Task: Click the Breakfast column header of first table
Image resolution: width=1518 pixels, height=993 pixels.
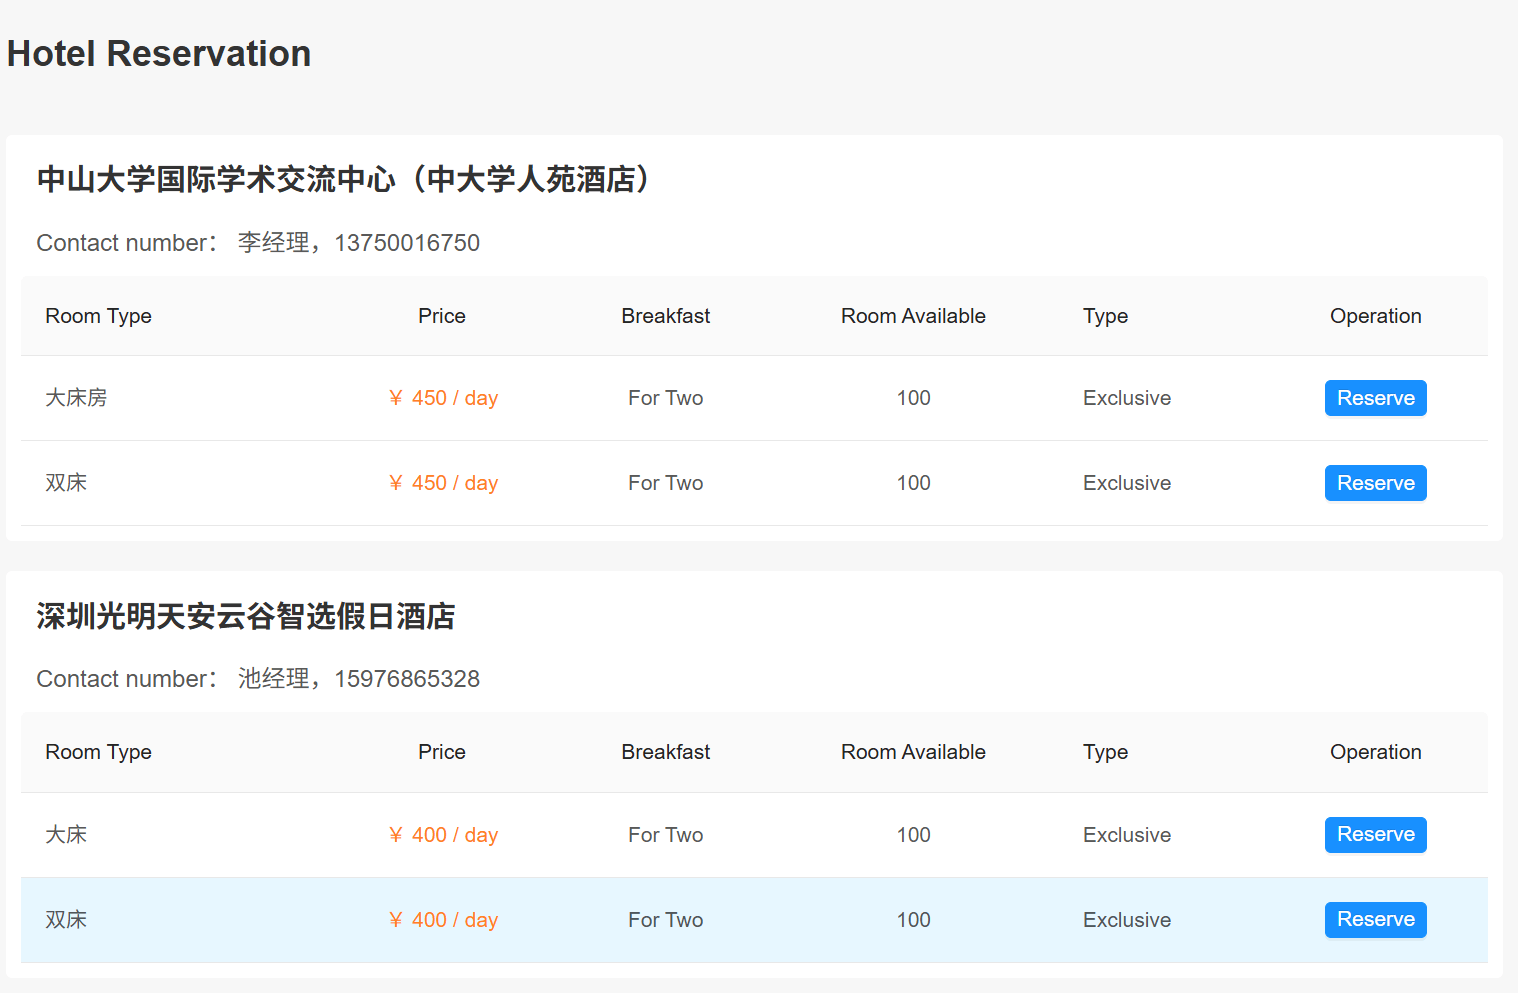Action: [665, 316]
